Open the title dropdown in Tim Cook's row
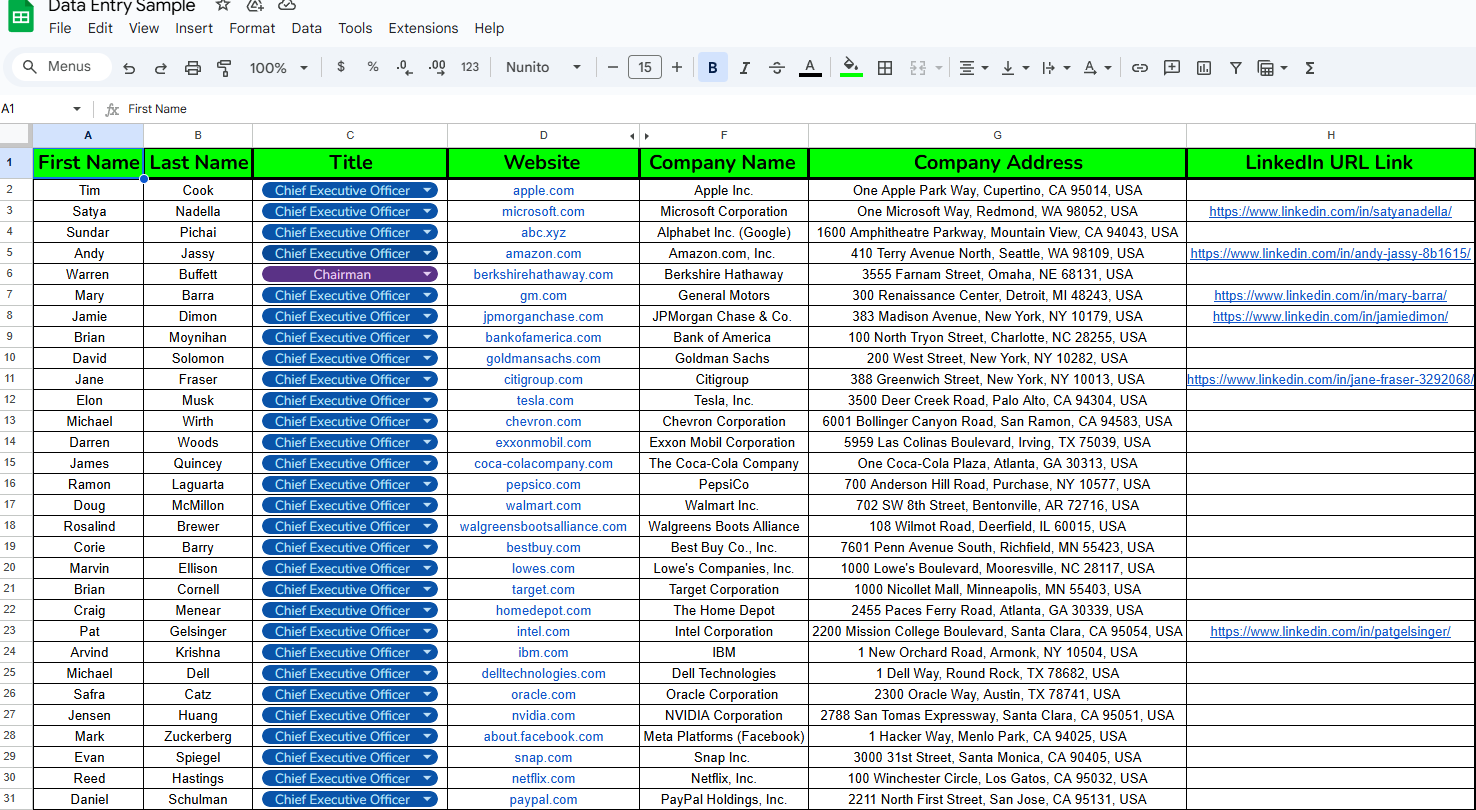Image resolution: width=1476 pixels, height=810 pixels. pyautogui.click(x=429, y=190)
